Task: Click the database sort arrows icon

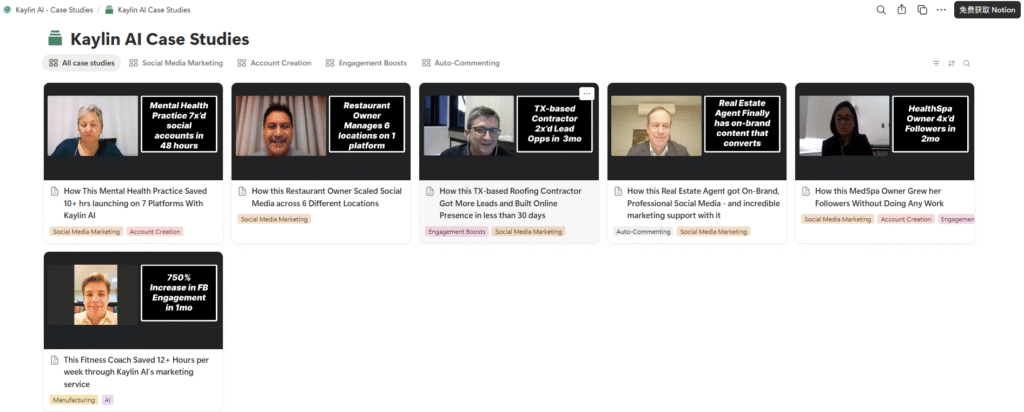Action: click(x=952, y=63)
